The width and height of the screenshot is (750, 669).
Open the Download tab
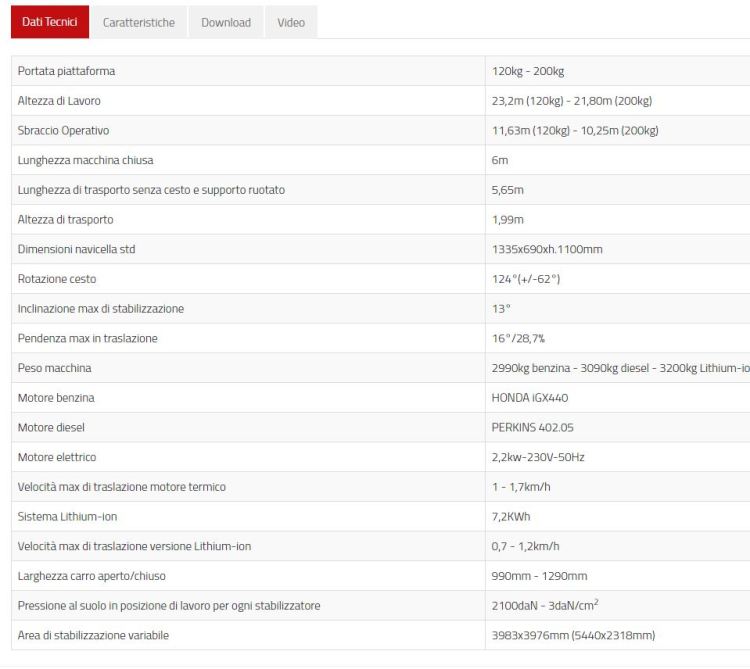pos(226,22)
